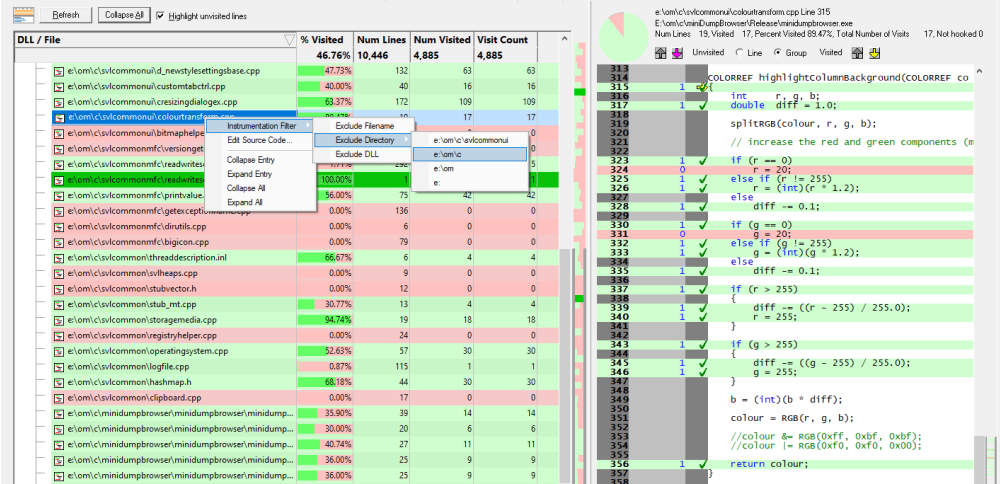Choose Exclude Filename from the submenu
The height and width of the screenshot is (484, 1000).
364,126
